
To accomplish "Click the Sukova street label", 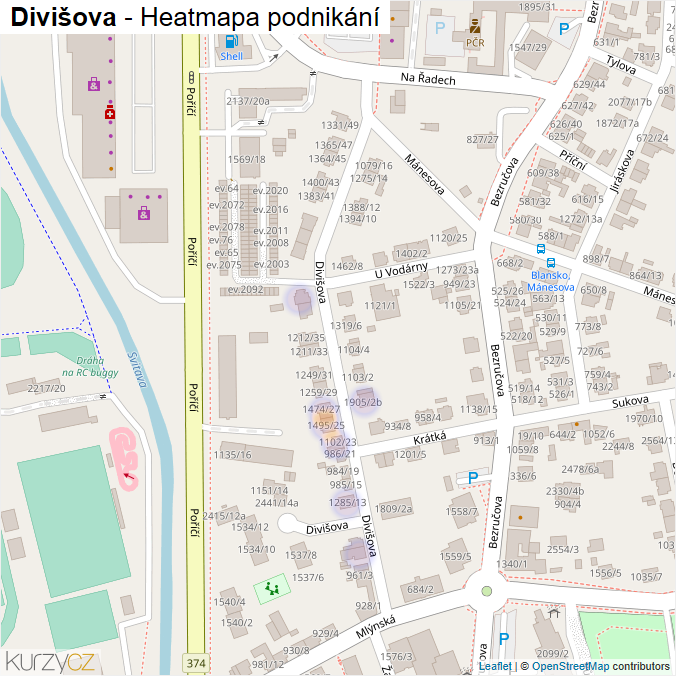I will (x=630, y=402).
